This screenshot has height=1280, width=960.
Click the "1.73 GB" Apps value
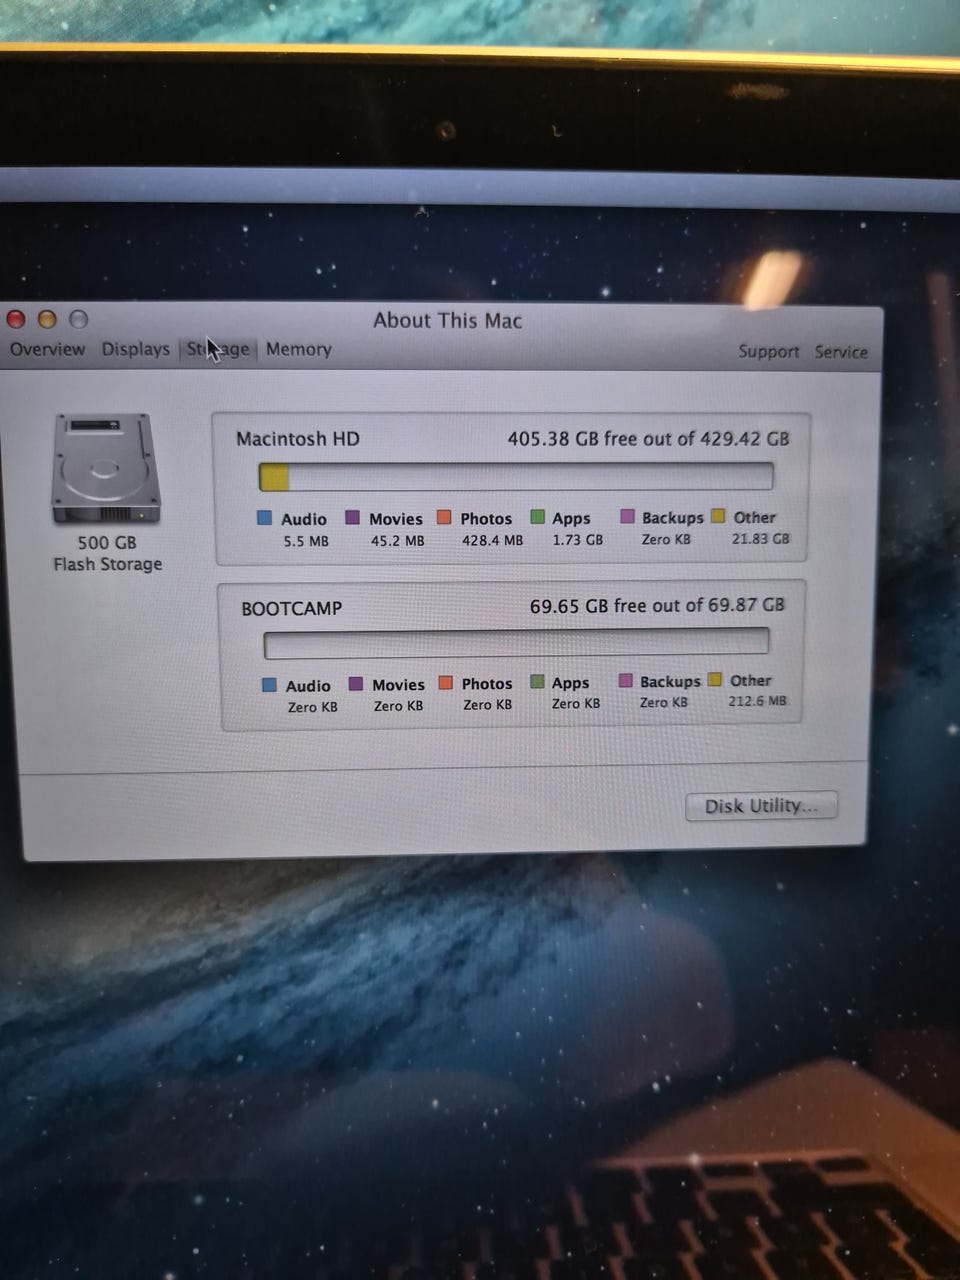pos(578,539)
